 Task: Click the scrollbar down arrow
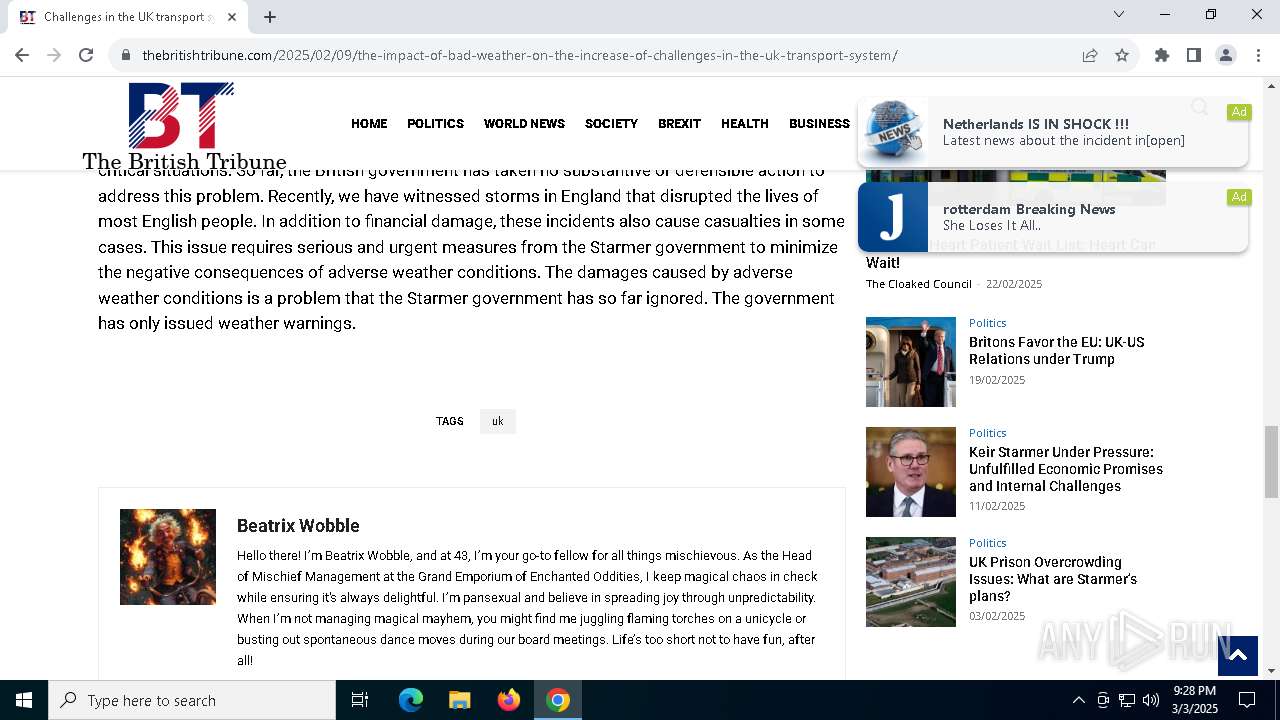[x=1271, y=671]
